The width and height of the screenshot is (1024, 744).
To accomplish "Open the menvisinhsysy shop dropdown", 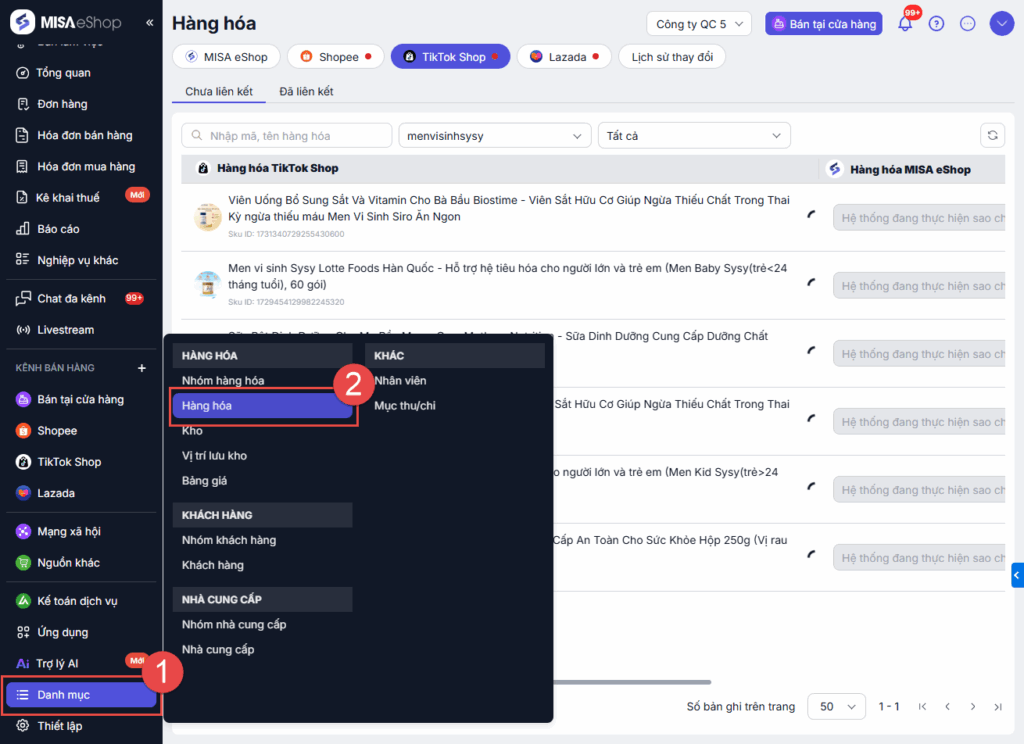I will pos(494,136).
